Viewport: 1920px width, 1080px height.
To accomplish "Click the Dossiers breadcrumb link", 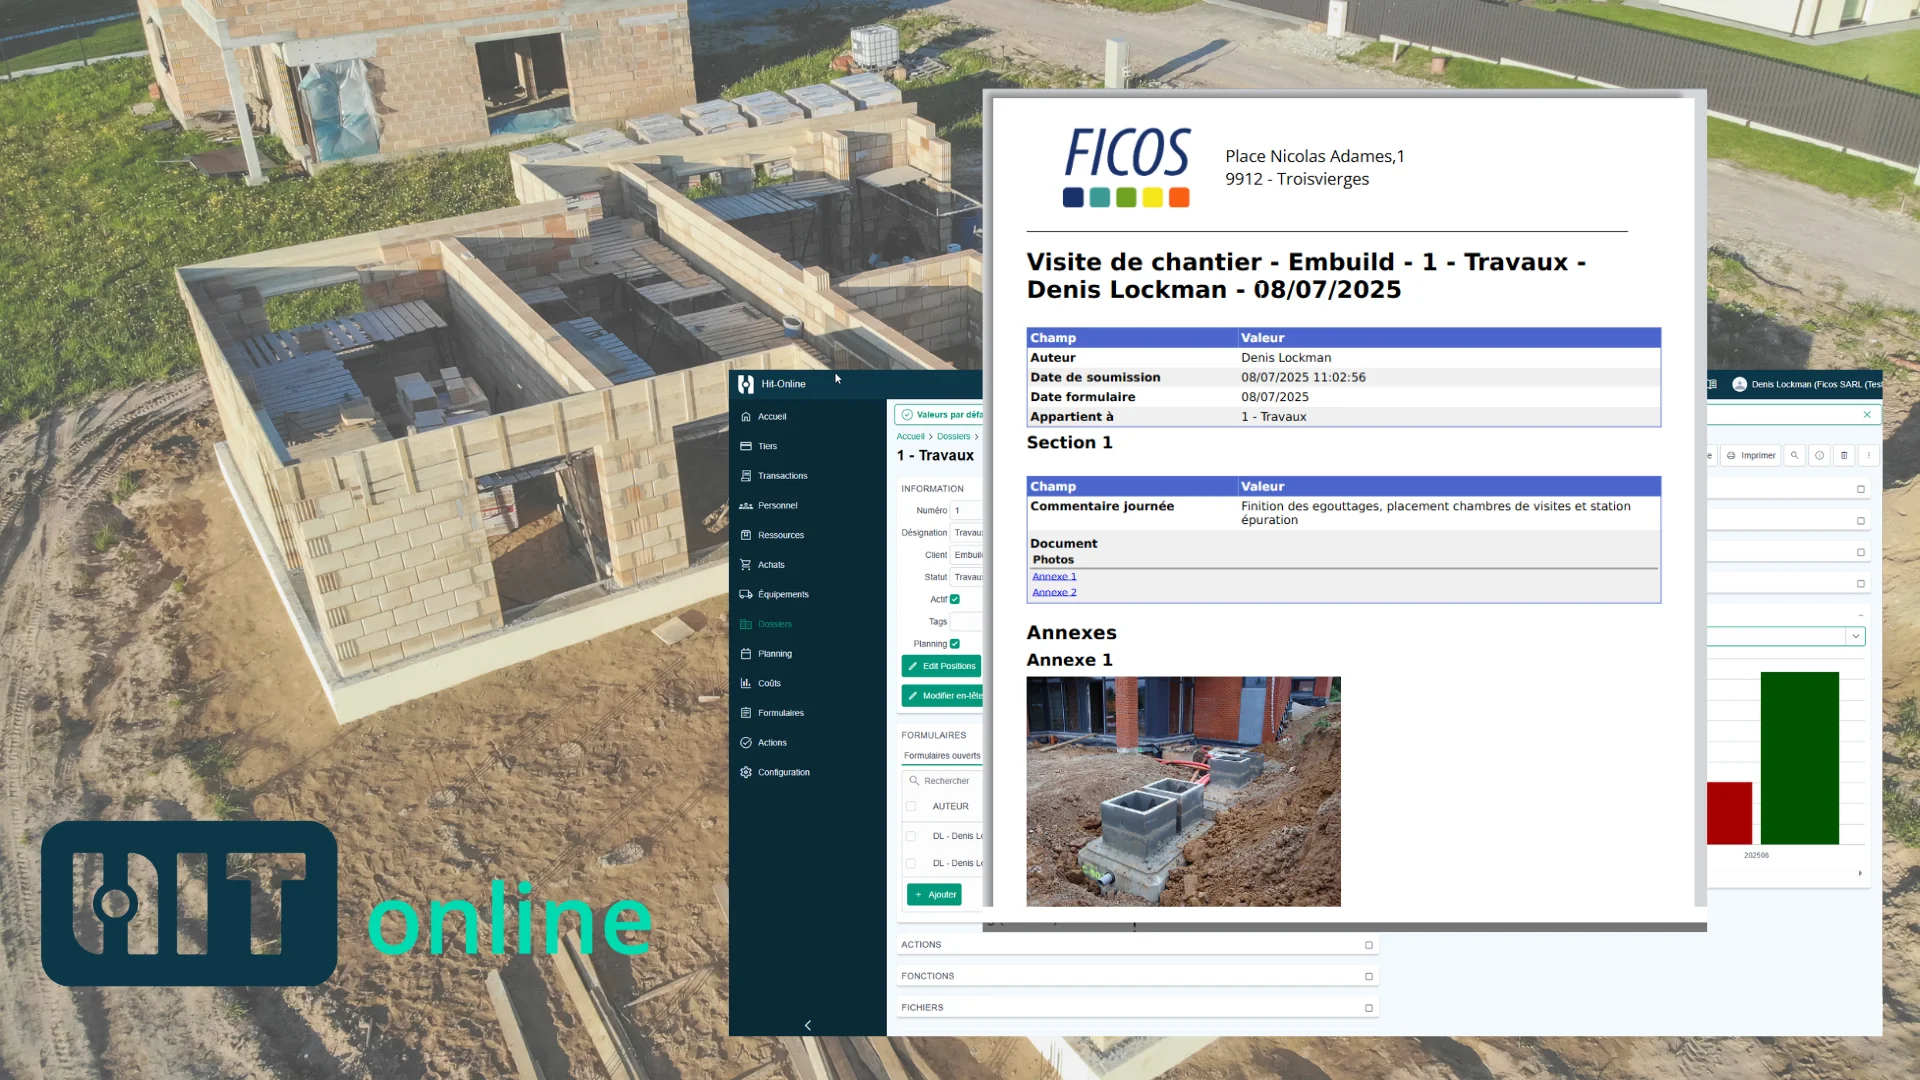I will point(953,436).
